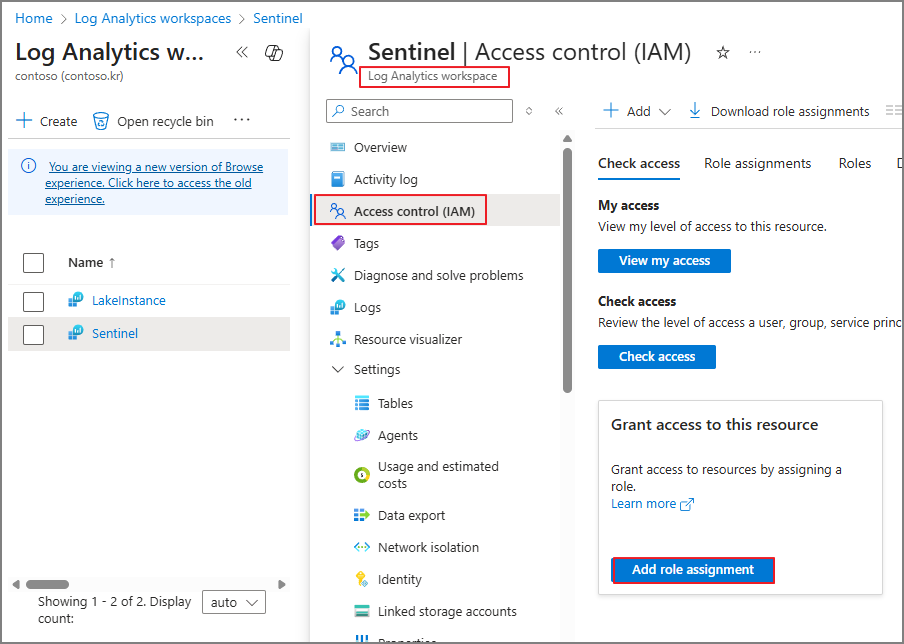Open the Display count auto dropdown
The width and height of the screenshot is (904, 644).
coord(234,602)
